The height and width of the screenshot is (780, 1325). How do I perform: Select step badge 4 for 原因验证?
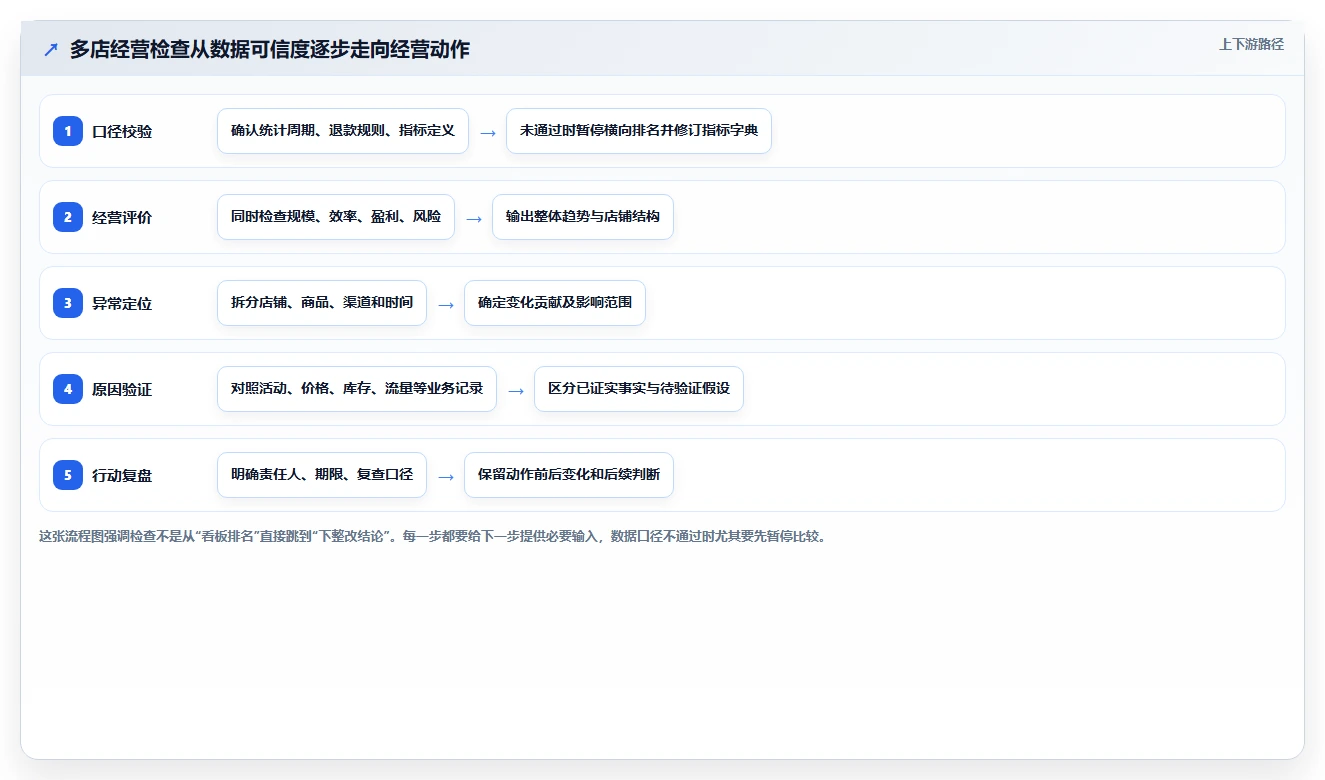tap(68, 389)
